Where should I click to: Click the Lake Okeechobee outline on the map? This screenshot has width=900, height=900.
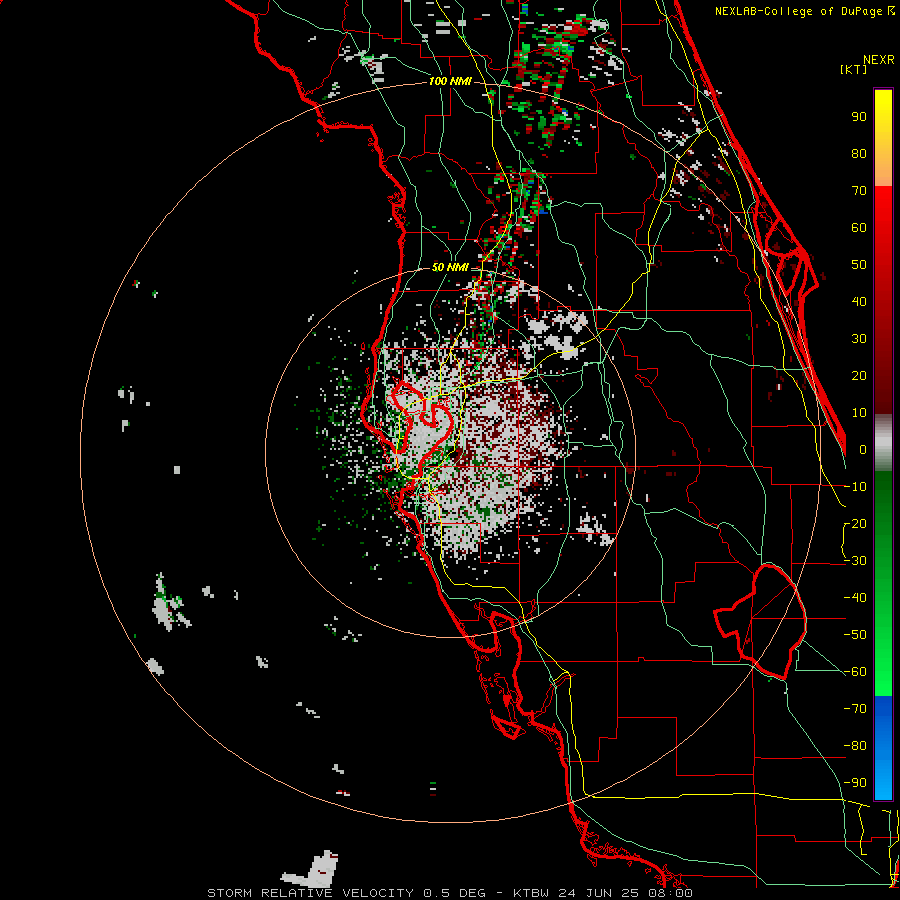[x=761, y=621]
